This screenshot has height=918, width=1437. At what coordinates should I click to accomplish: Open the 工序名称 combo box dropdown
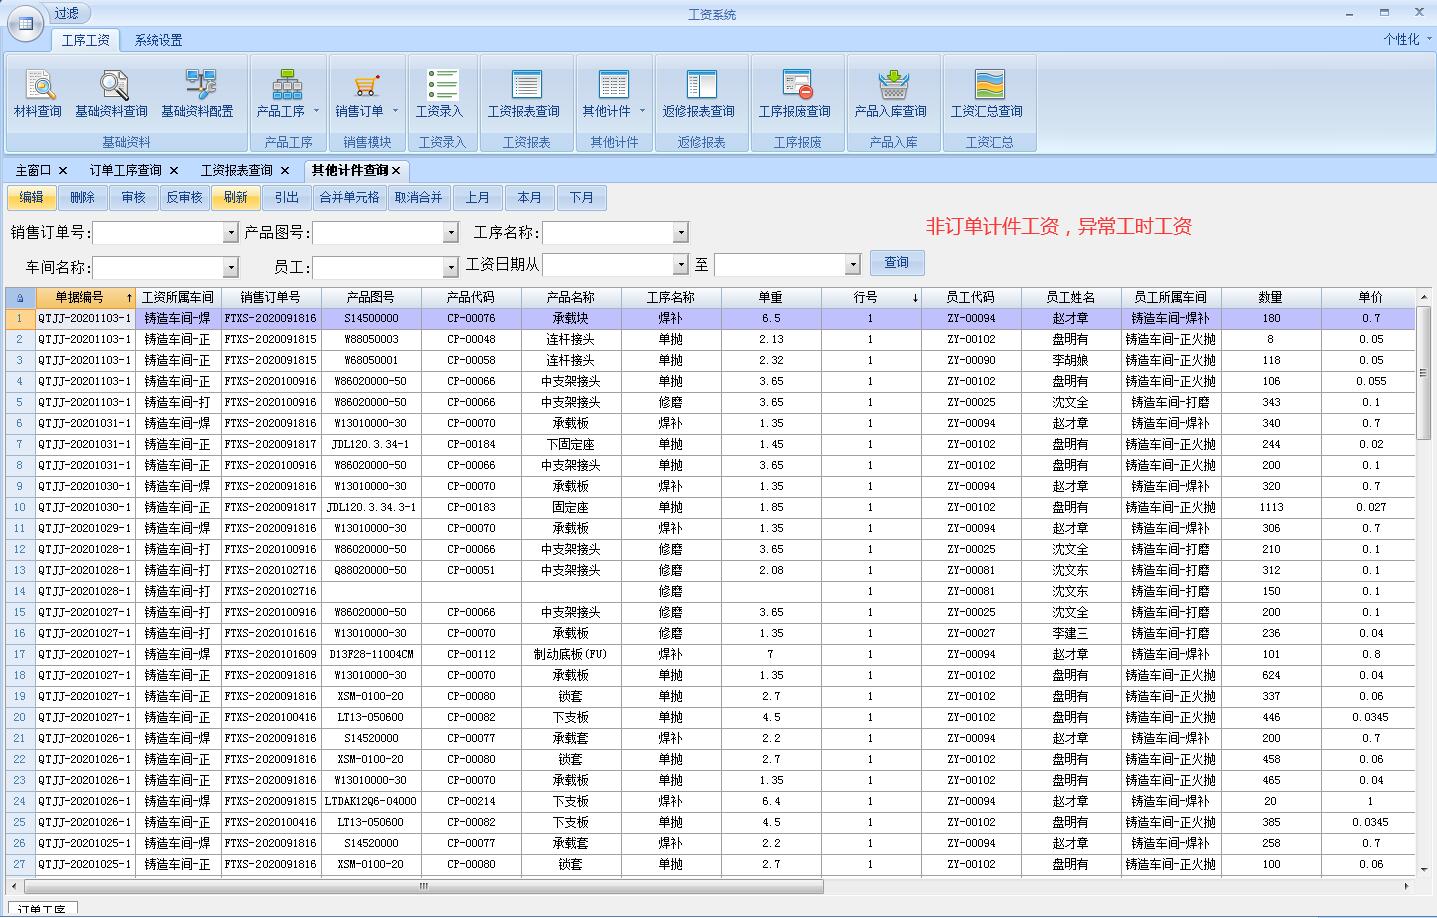click(x=681, y=233)
